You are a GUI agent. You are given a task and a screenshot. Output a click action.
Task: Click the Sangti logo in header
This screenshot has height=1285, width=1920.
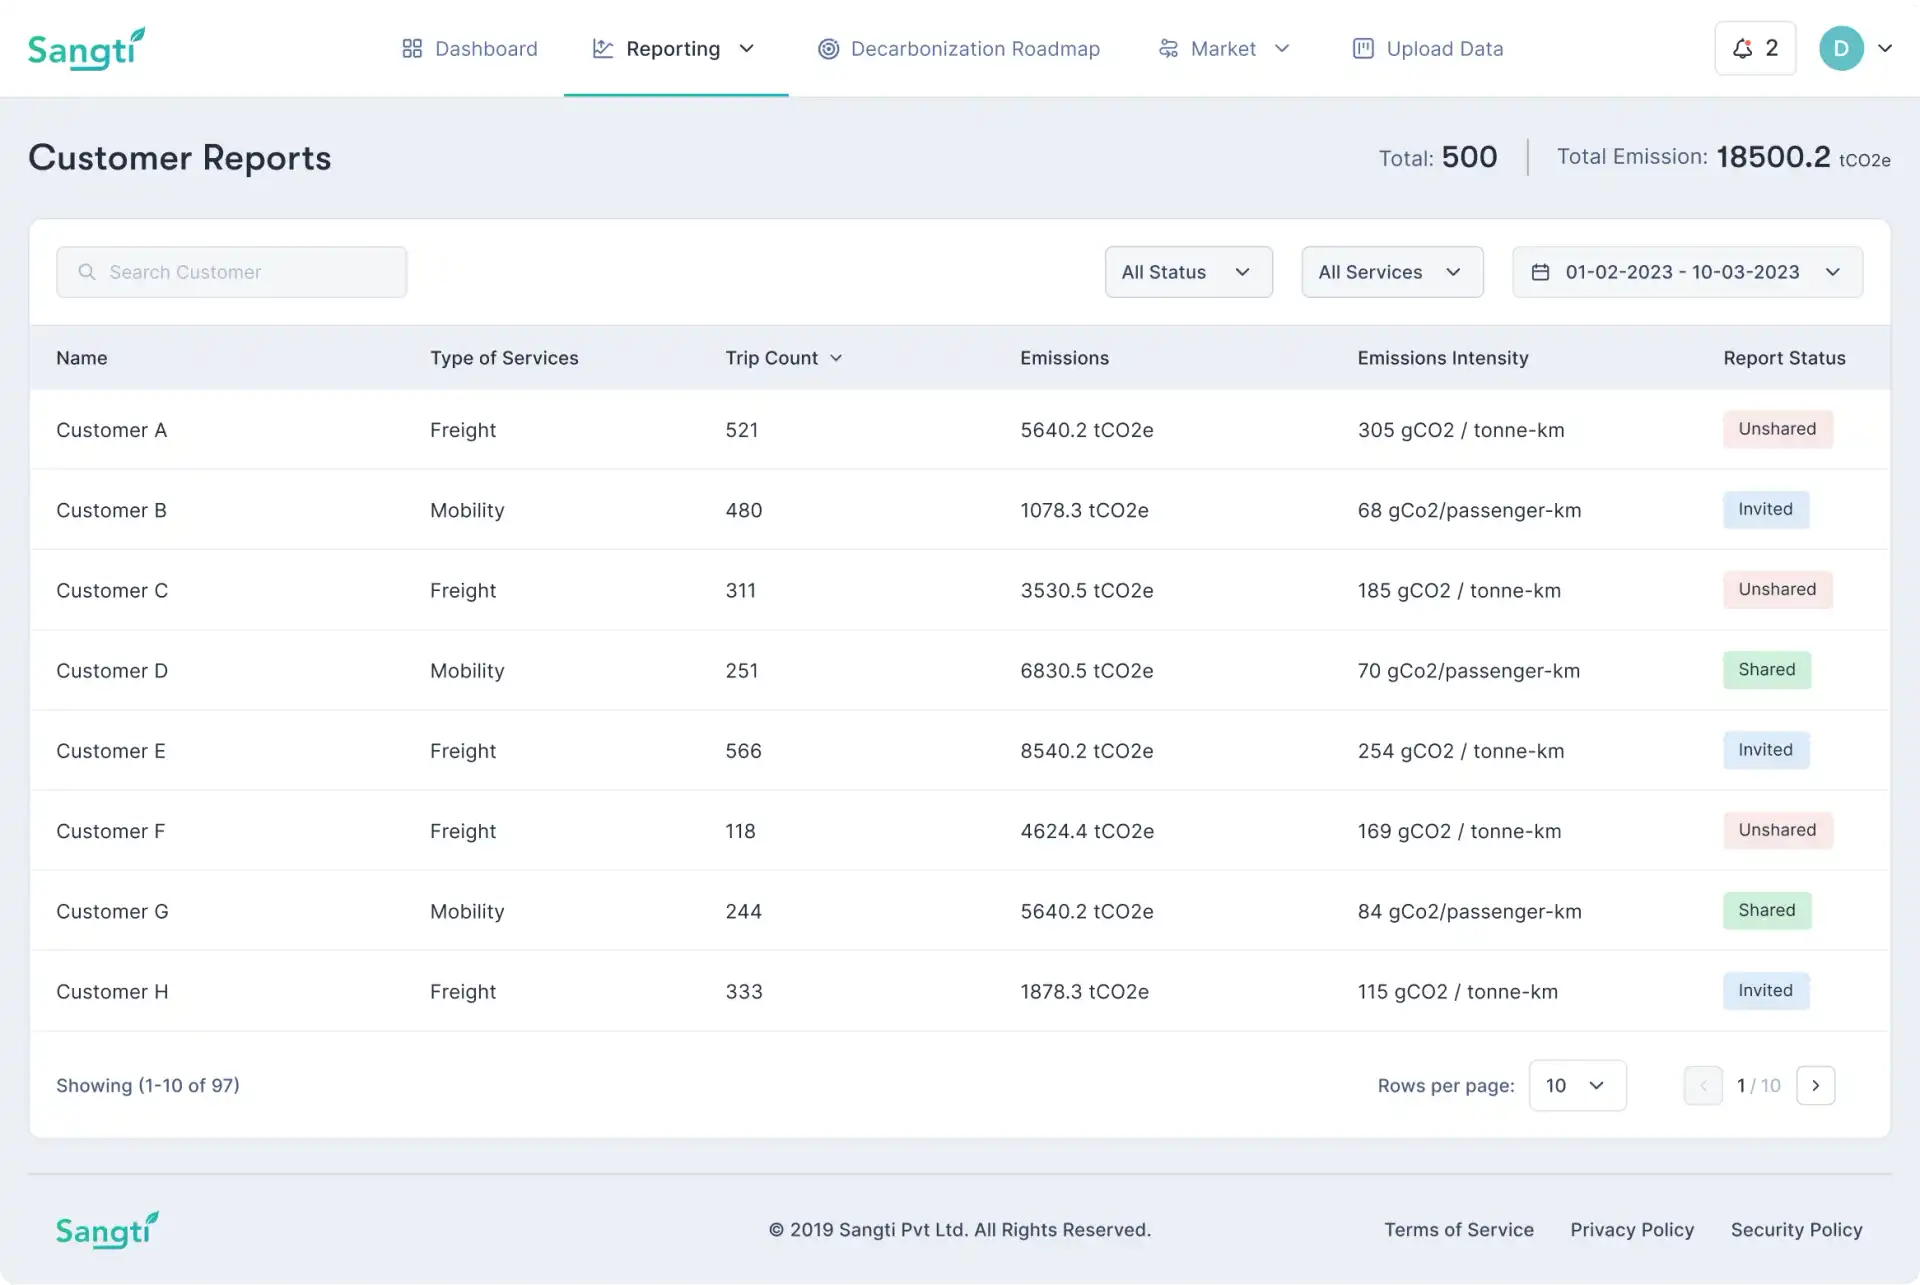click(x=86, y=48)
